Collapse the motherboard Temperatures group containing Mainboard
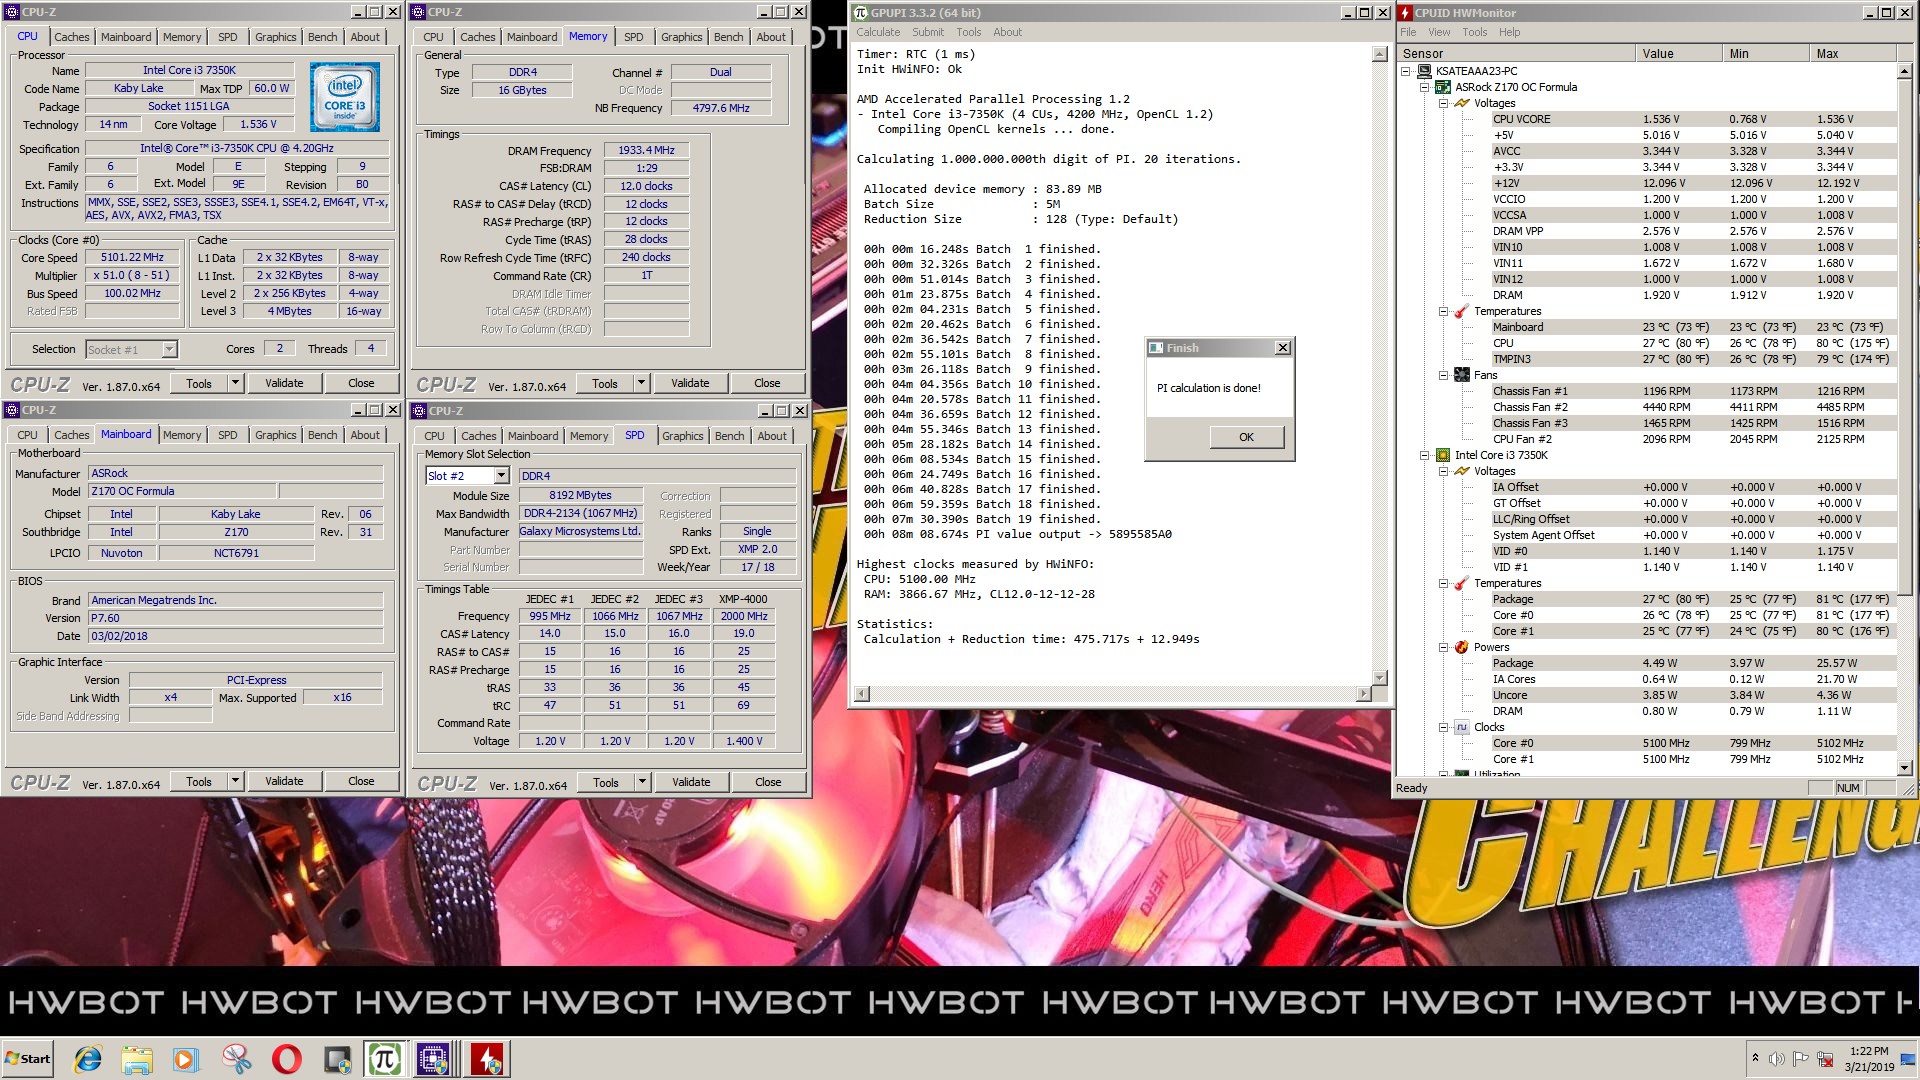 1444,311
